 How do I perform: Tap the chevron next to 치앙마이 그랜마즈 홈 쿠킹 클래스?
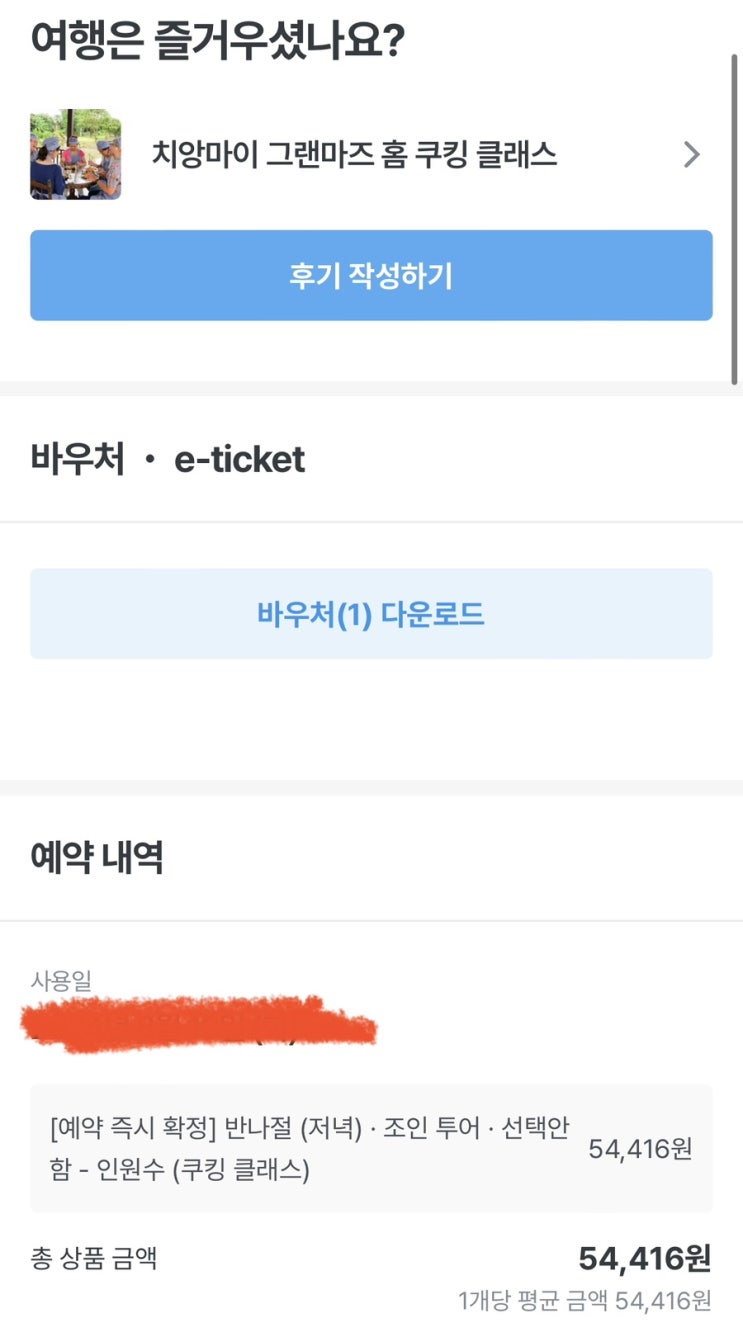pos(691,155)
